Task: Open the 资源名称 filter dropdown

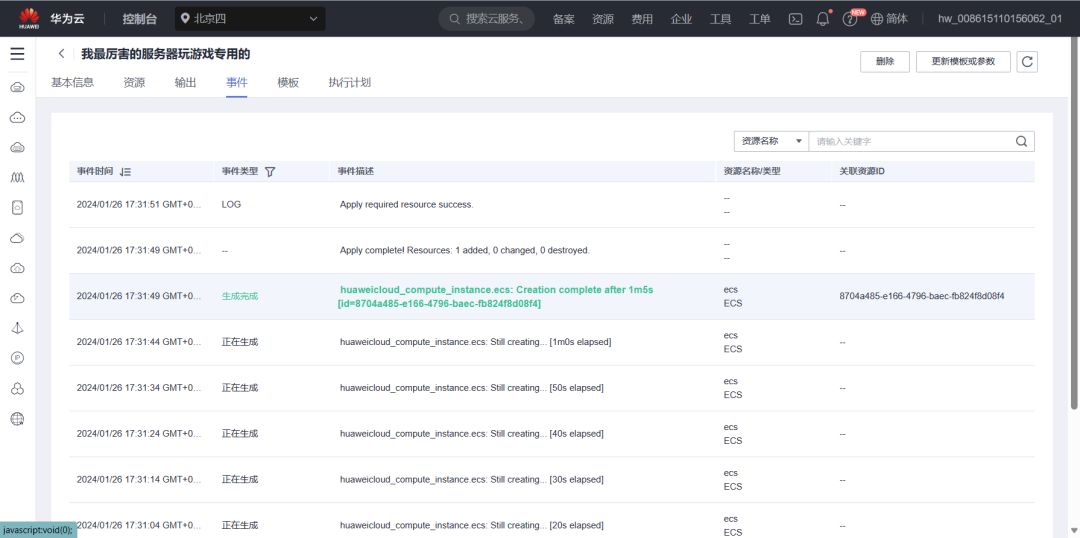Action: [770, 141]
